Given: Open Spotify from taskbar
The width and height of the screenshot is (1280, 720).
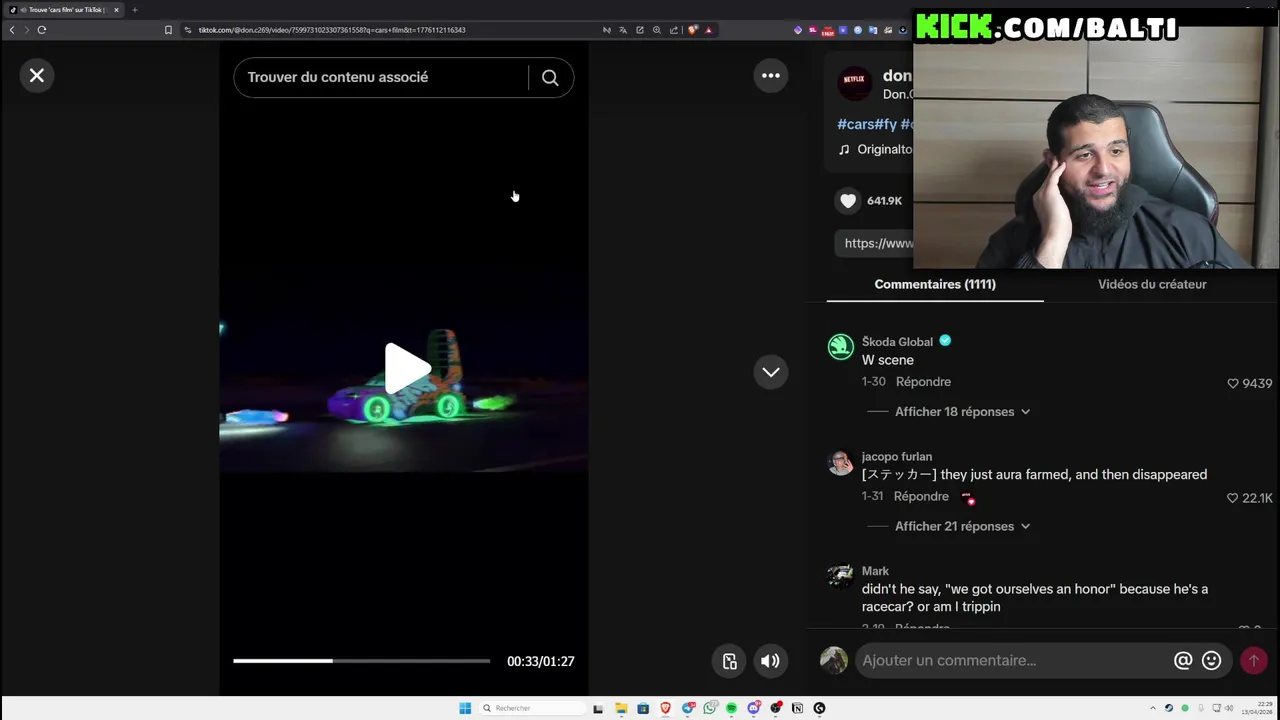Looking at the screenshot, I should coord(731,708).
